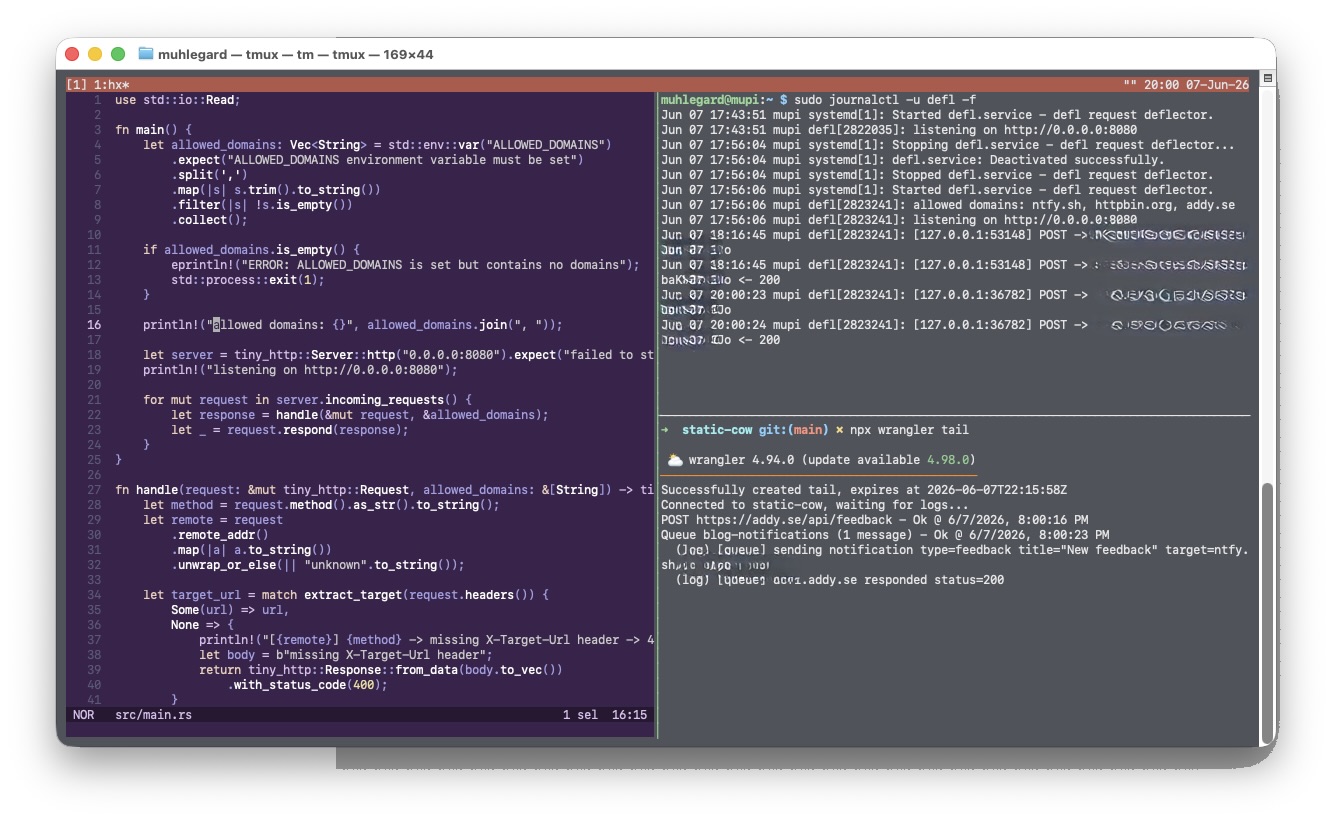
Task: Click the .with_status_code(400); line
Action: (x=307, y=685)
